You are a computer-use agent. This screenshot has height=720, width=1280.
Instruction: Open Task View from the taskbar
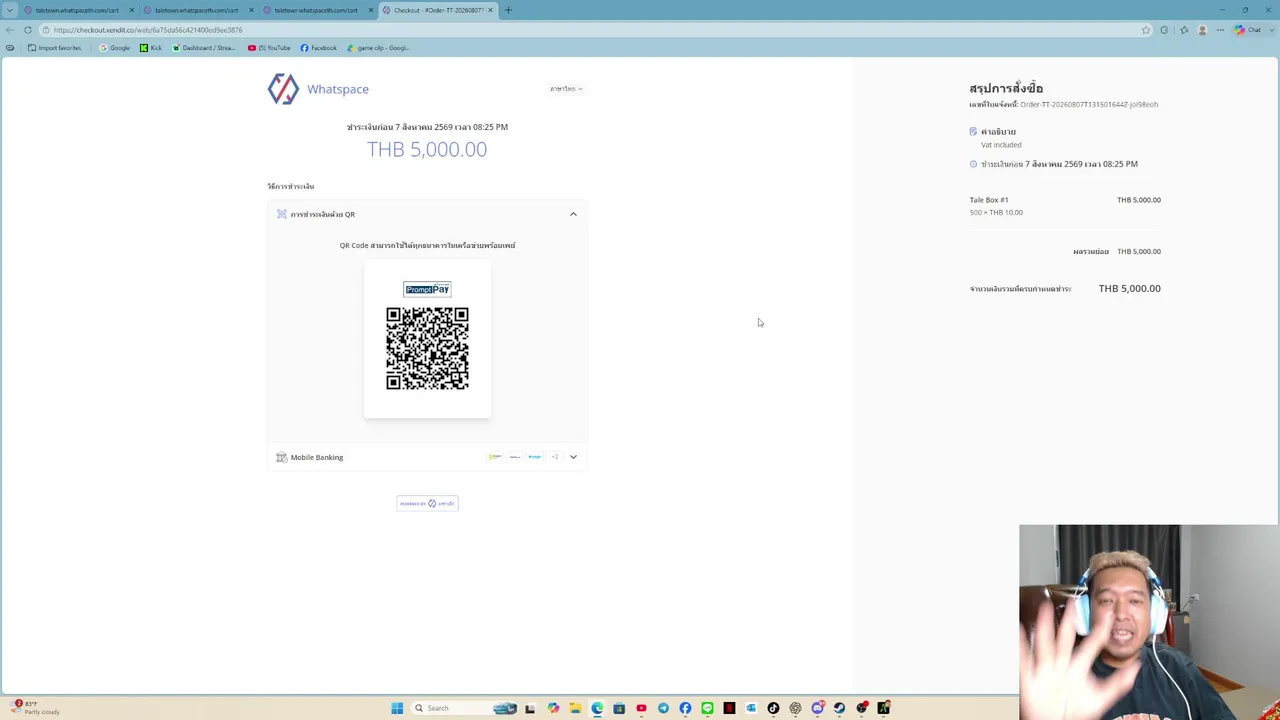point(530,708)
